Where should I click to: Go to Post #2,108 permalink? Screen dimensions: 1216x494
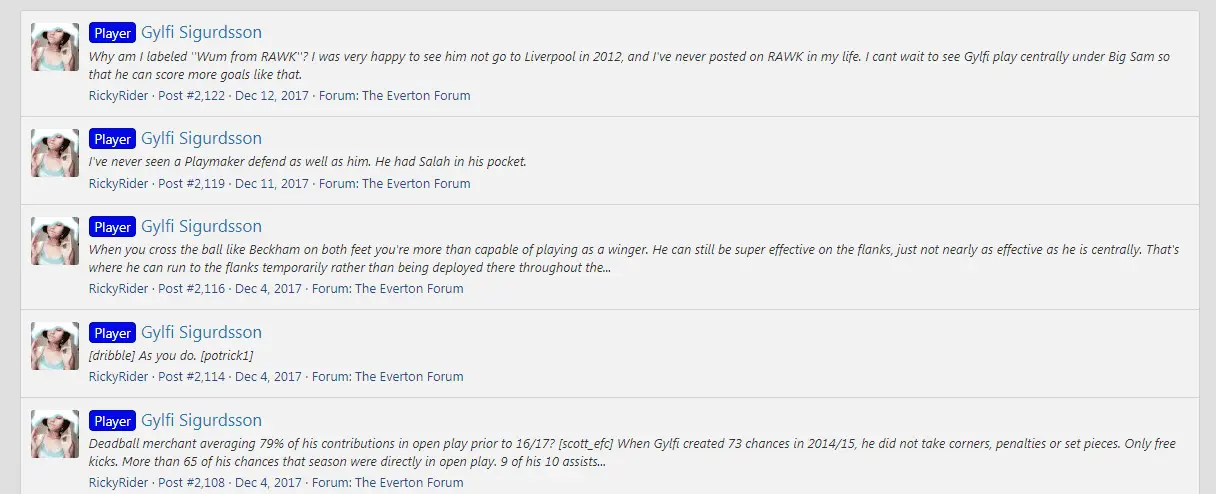(x=191, y=483)
